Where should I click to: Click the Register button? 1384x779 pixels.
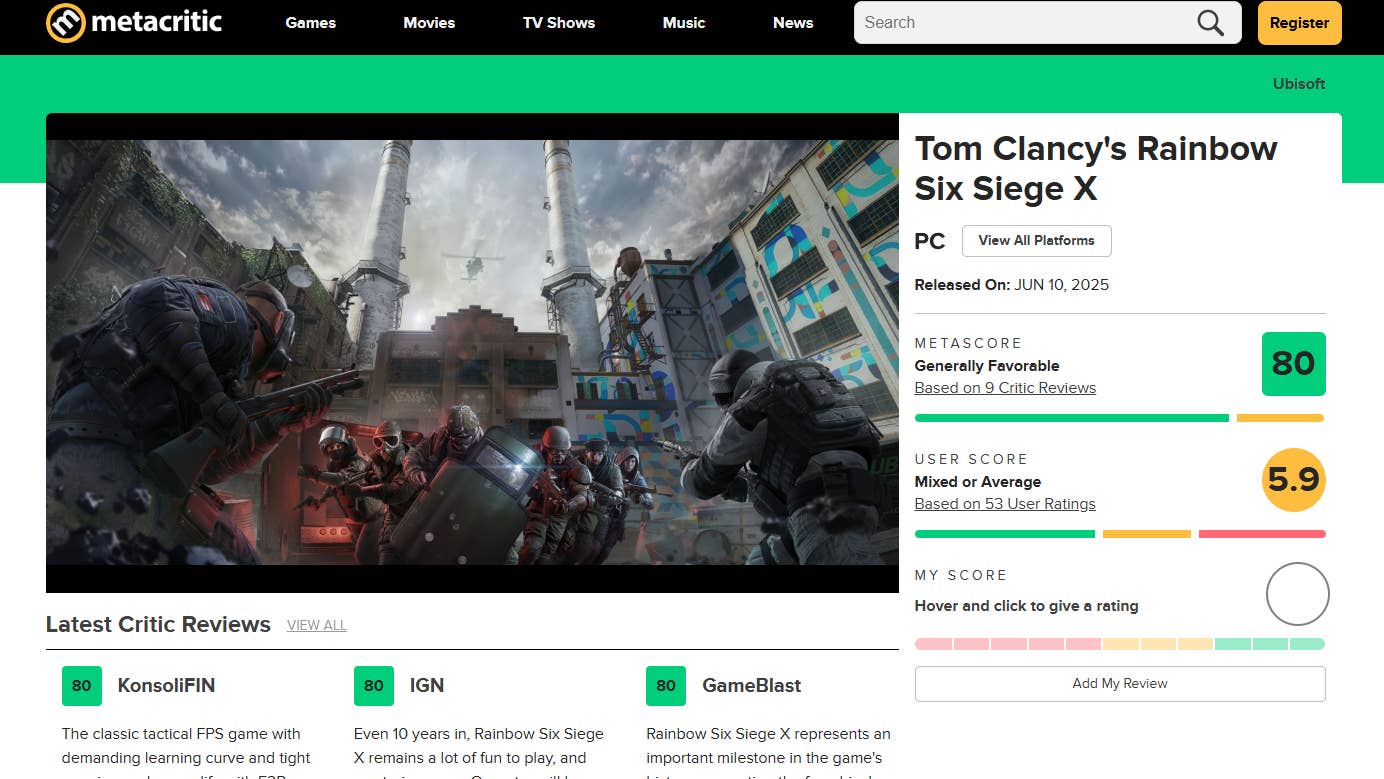pos(1299,22)
